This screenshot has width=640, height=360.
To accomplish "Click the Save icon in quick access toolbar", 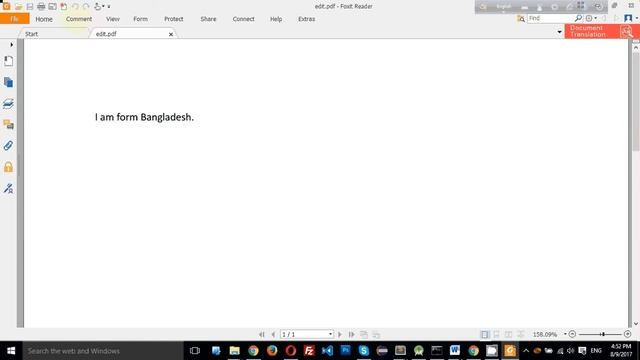I will (30, 6).
